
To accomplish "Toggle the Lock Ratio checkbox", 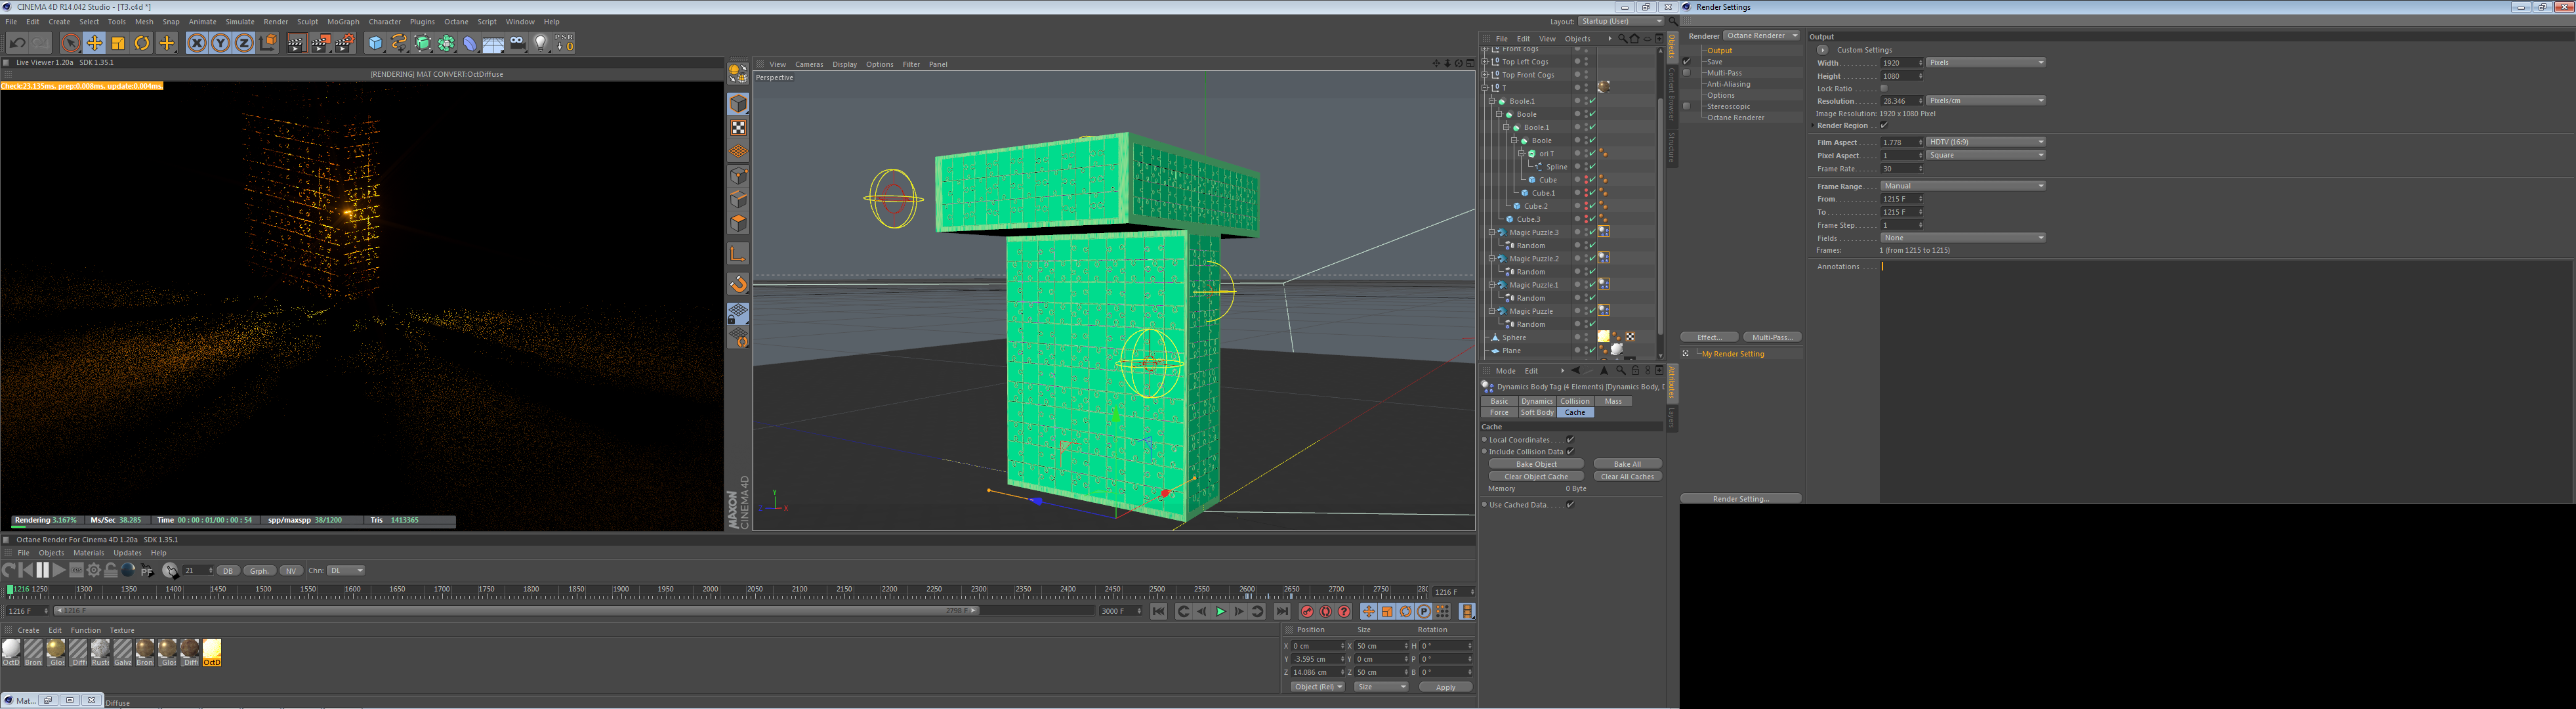I will (1884, 88).
